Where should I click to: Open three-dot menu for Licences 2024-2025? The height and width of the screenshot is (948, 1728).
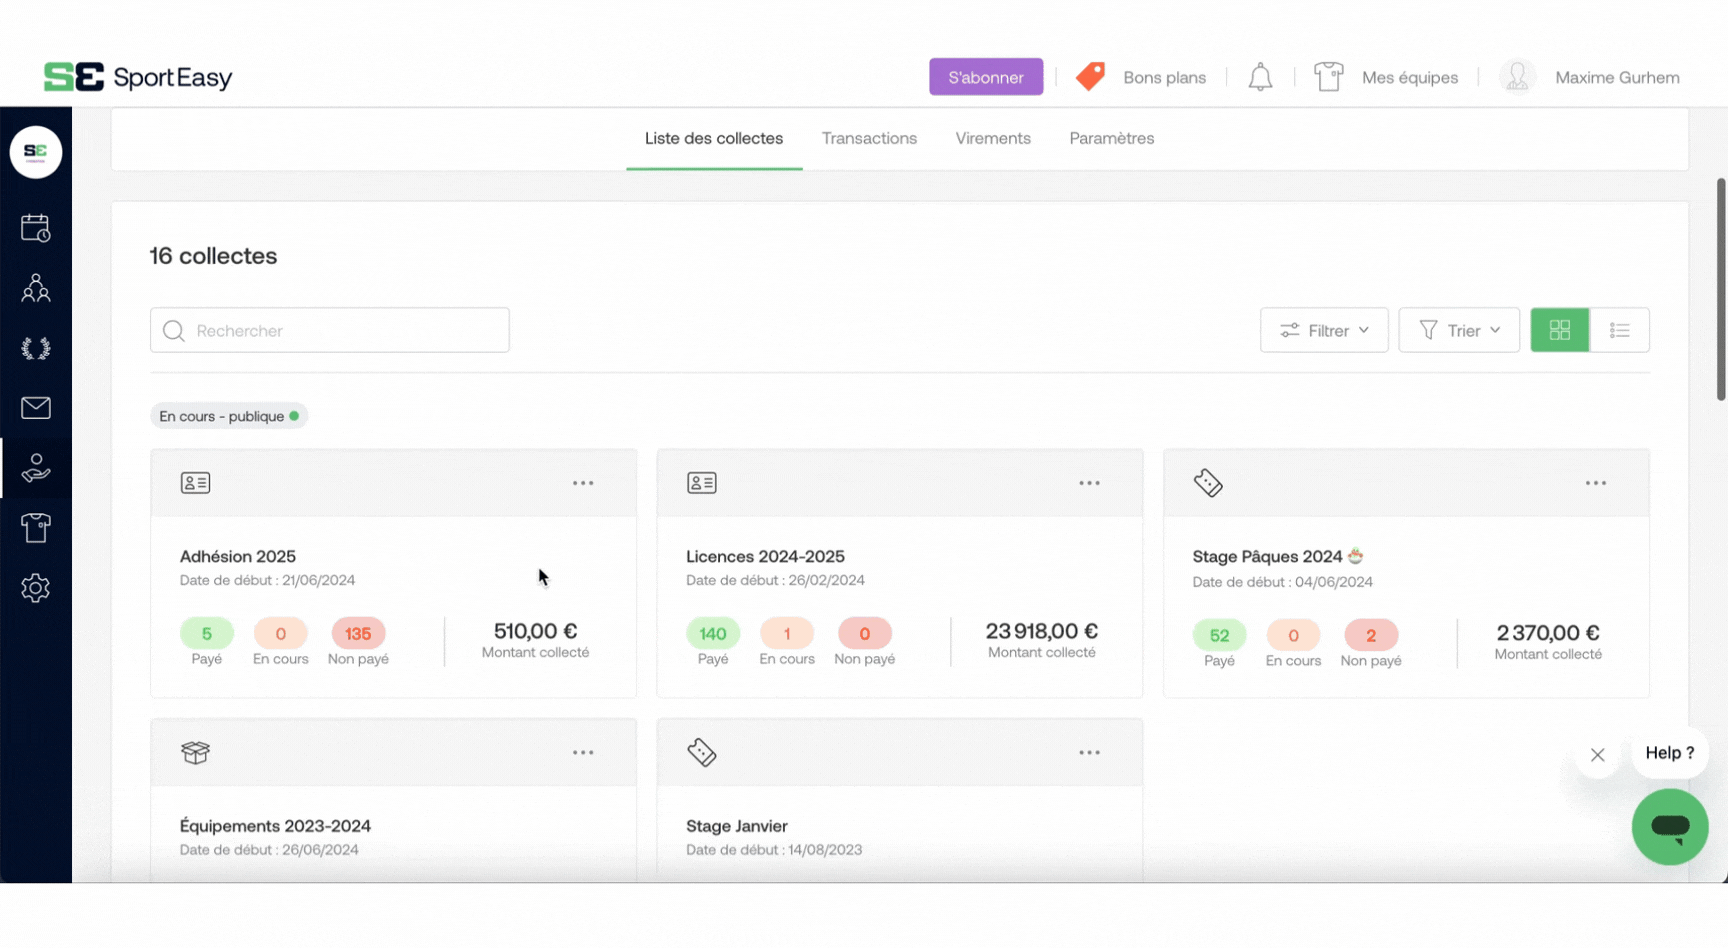coord(1089,483)
